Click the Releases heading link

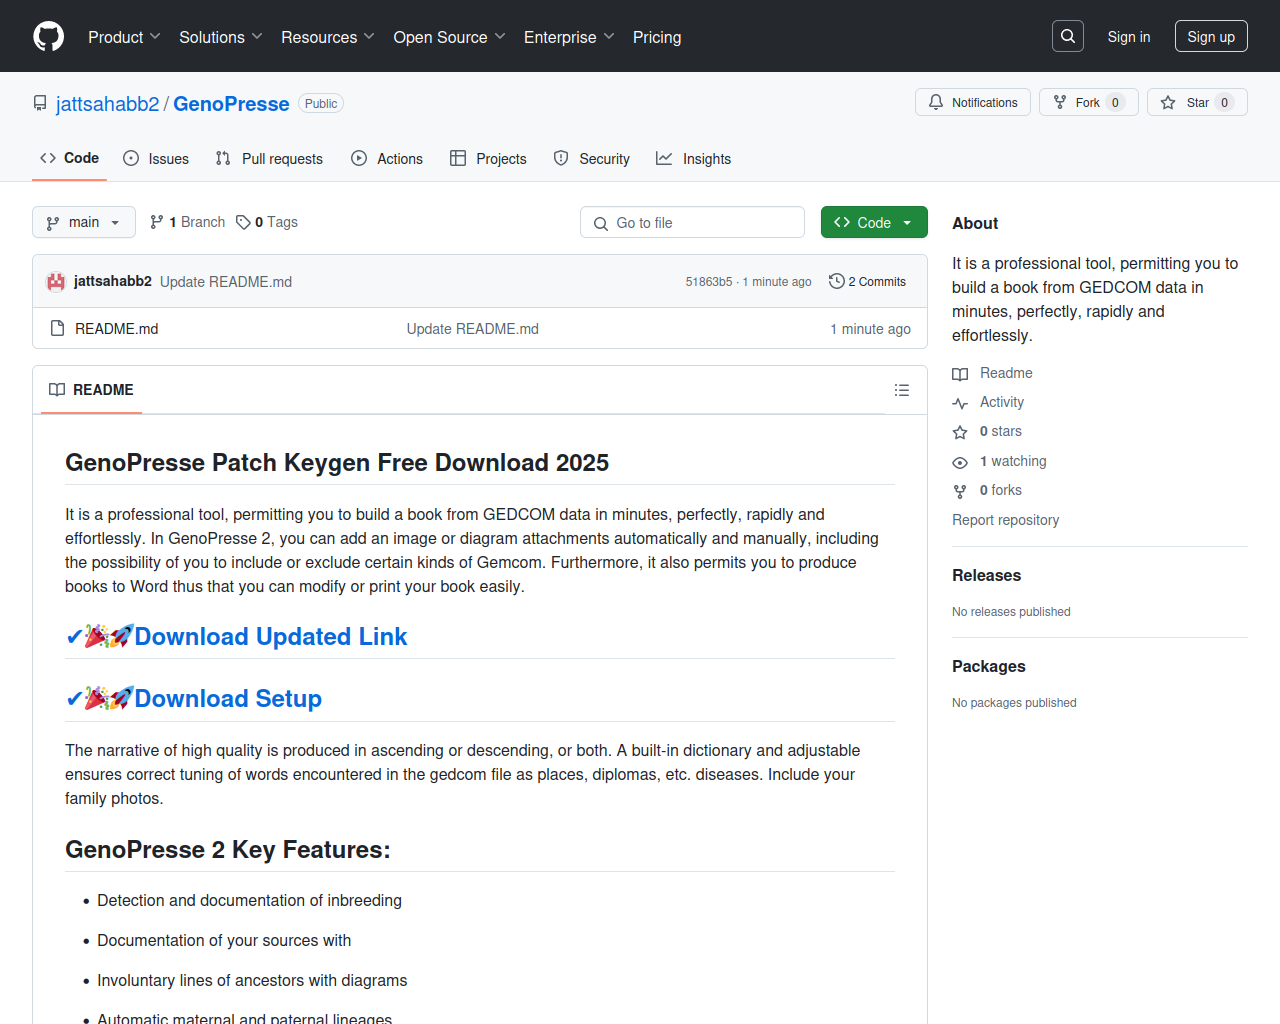point(986,576)
